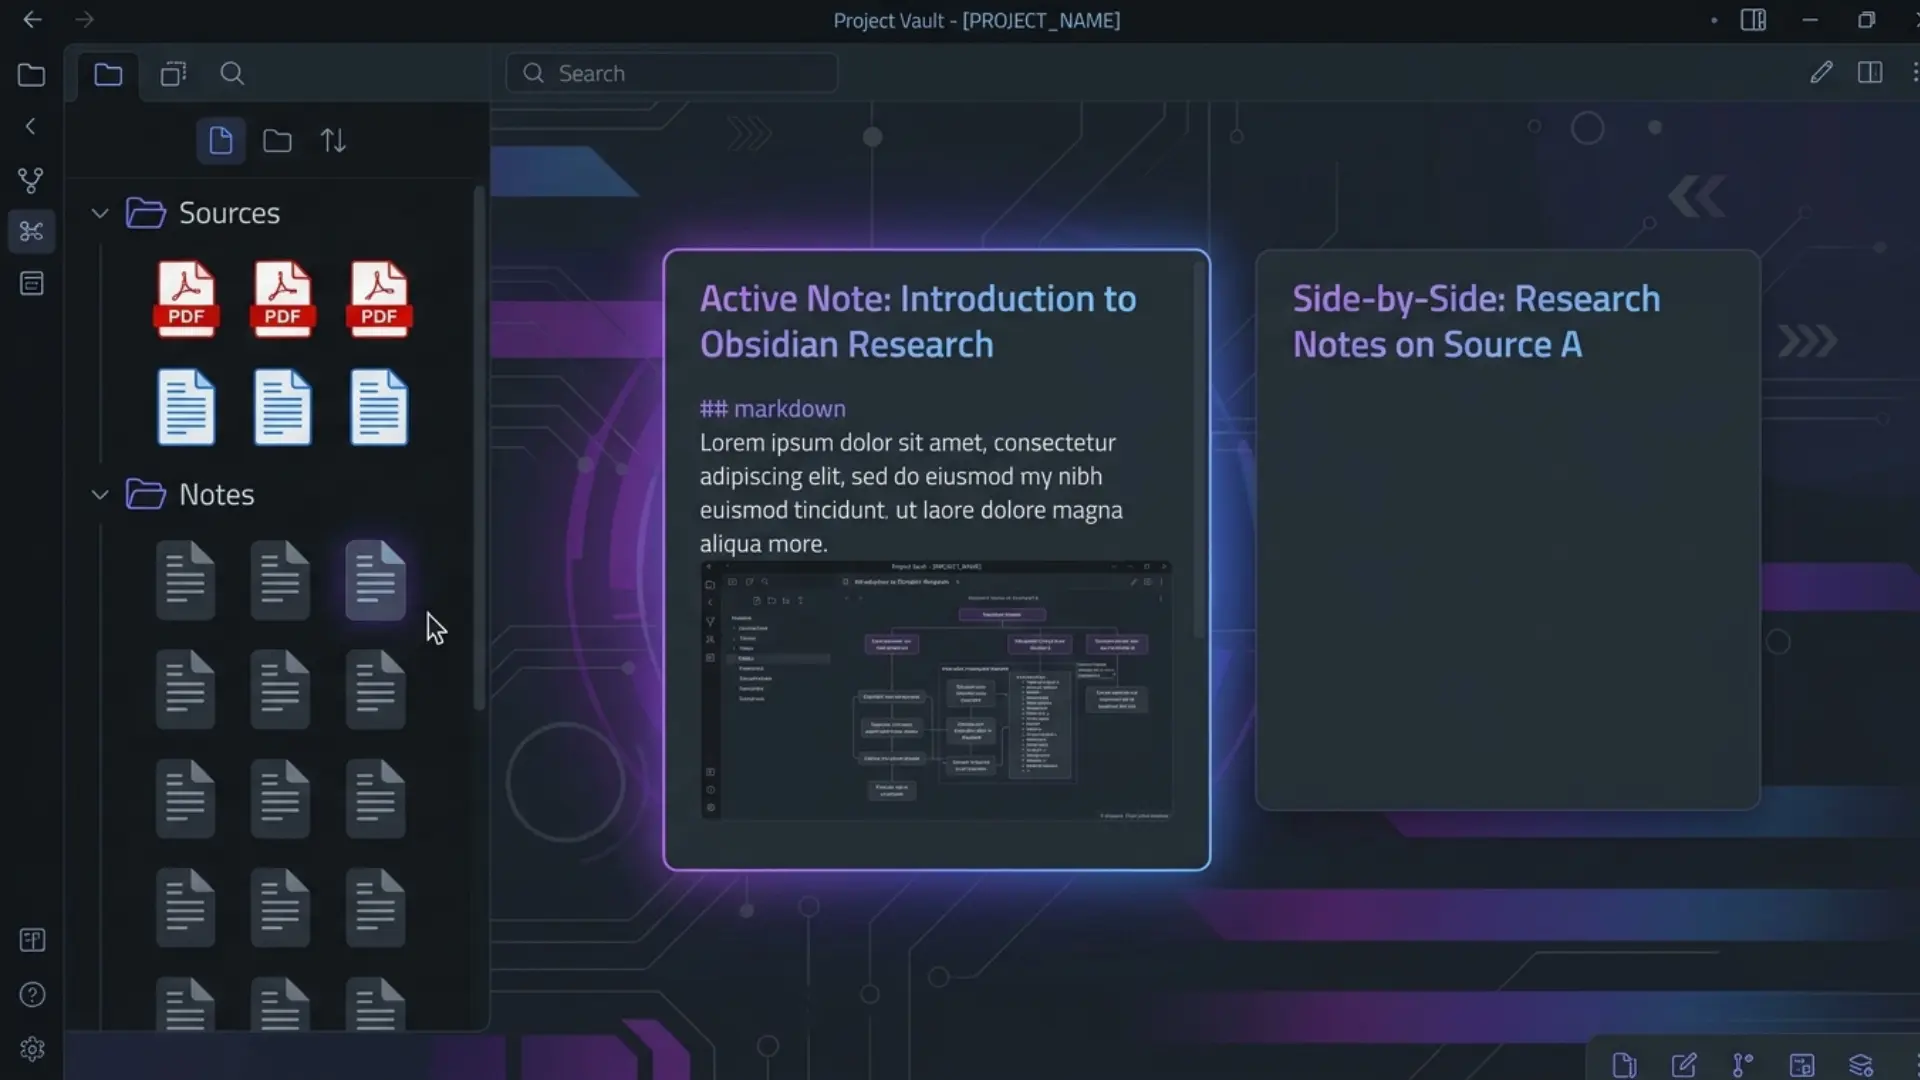The image size is (1920, 1080).
Task: Click the active note card scrollbar
Action: click(x=1200, y=450)
